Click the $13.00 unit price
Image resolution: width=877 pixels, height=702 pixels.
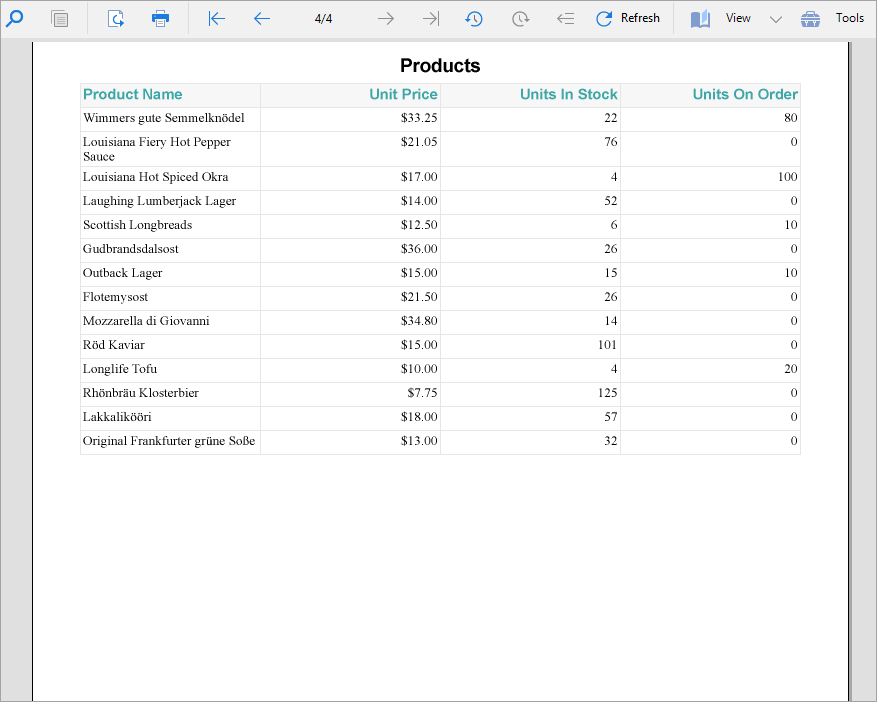click(x=419, y=441)
